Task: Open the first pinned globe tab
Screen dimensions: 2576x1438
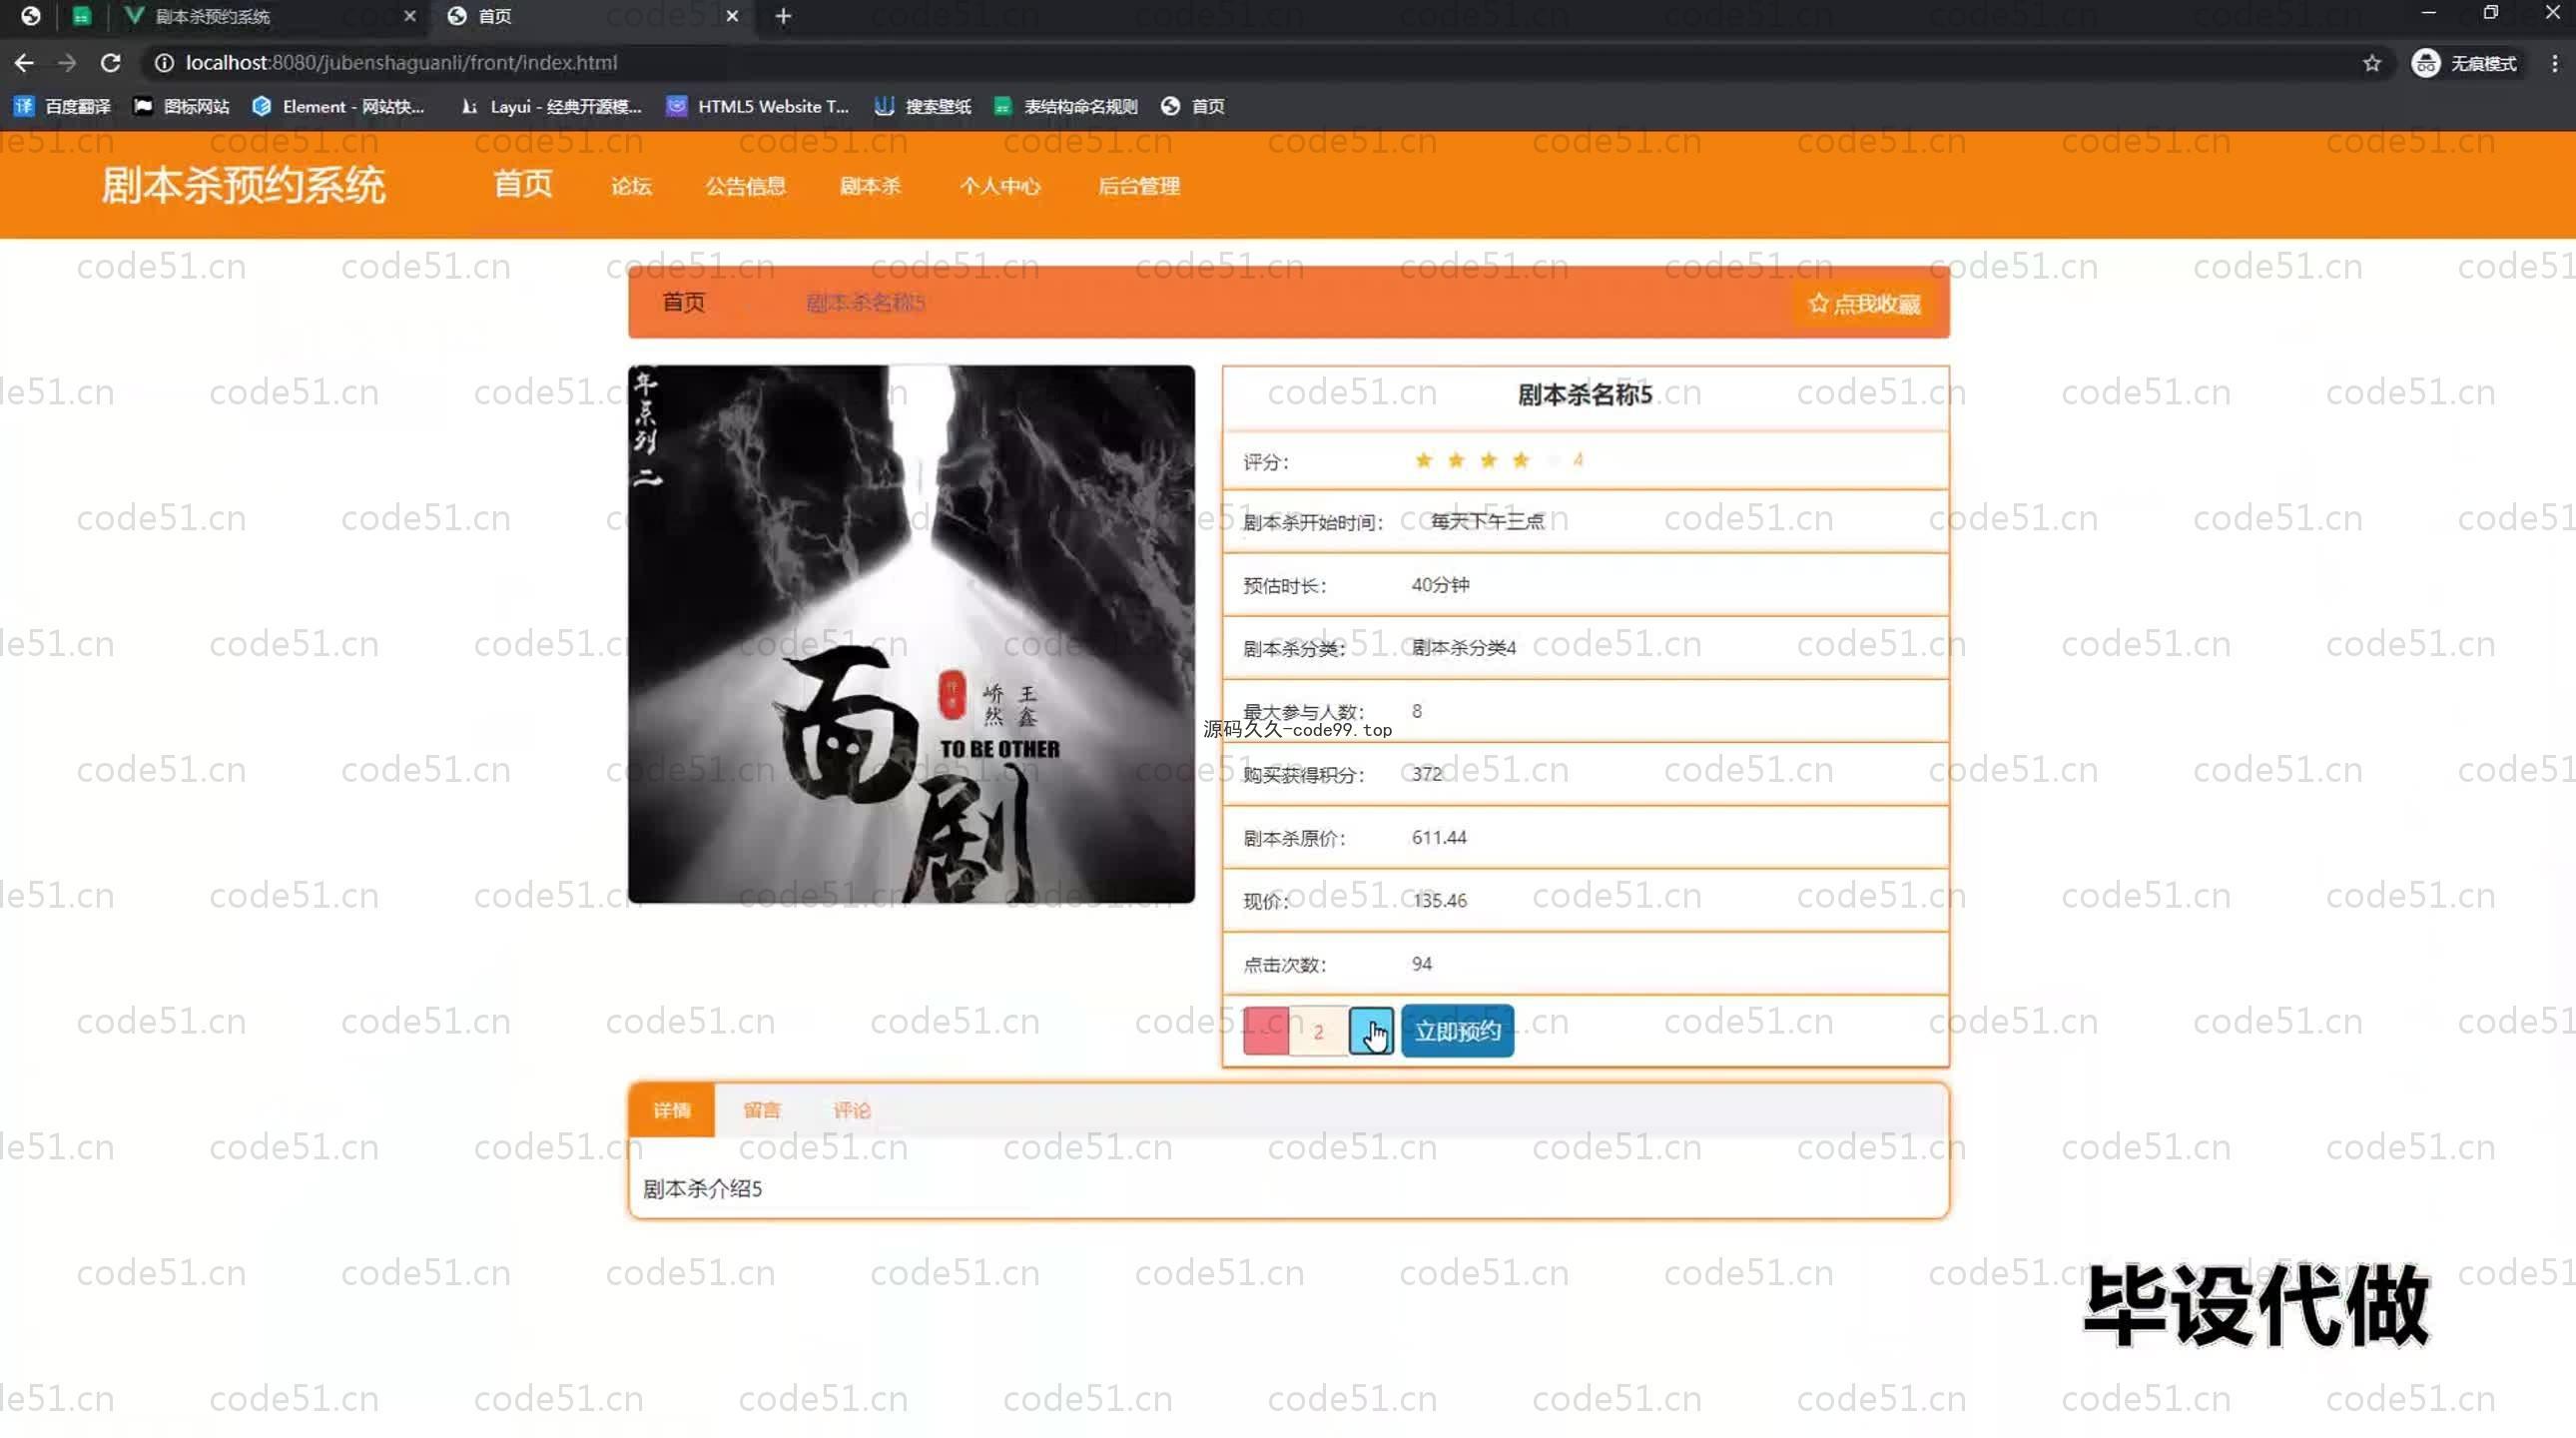Action: pos(31,16)
